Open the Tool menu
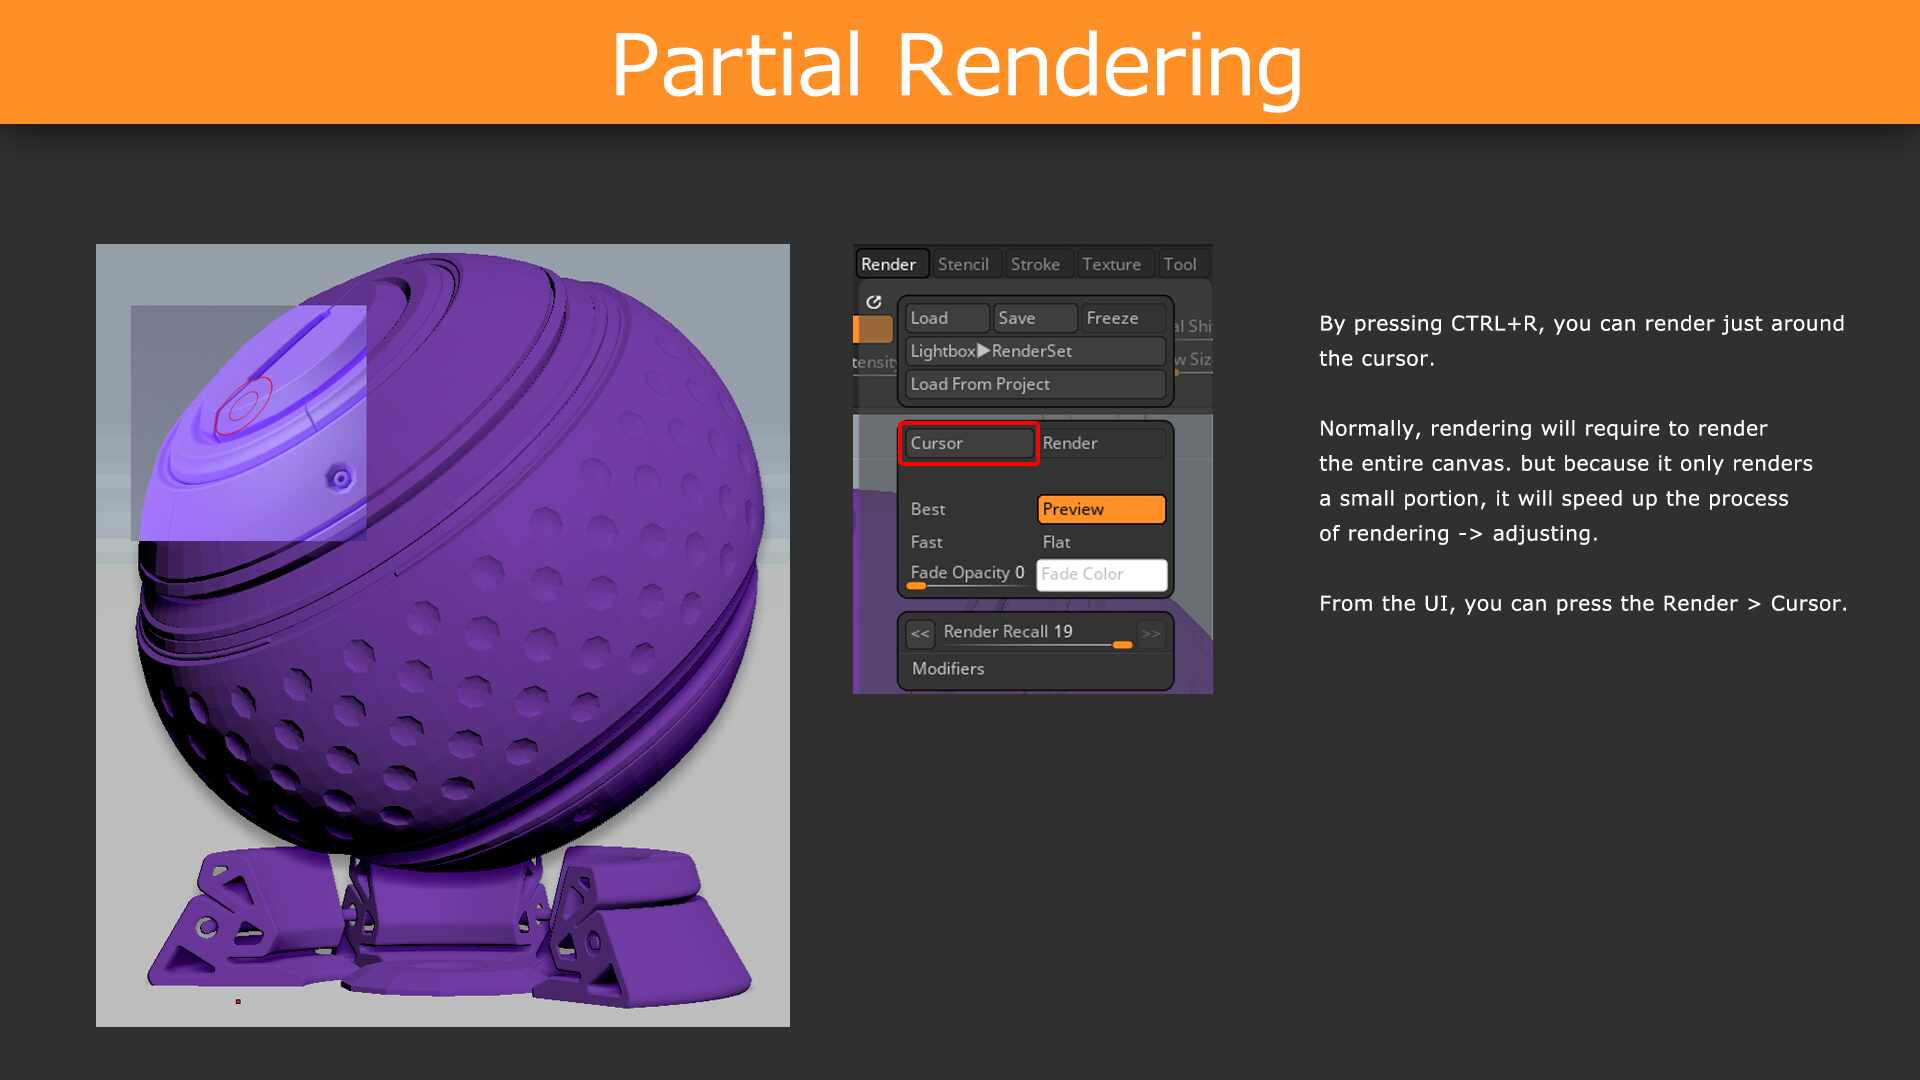1920x1080 pixels. pos(1180,264)
